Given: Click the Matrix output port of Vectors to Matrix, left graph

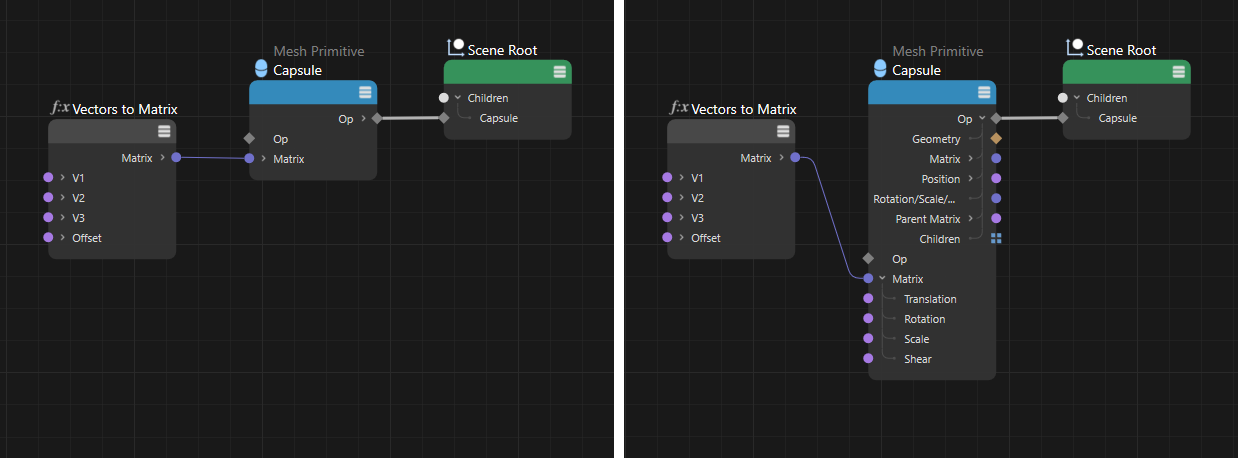Looking at the screenshot, I should 176,157.
